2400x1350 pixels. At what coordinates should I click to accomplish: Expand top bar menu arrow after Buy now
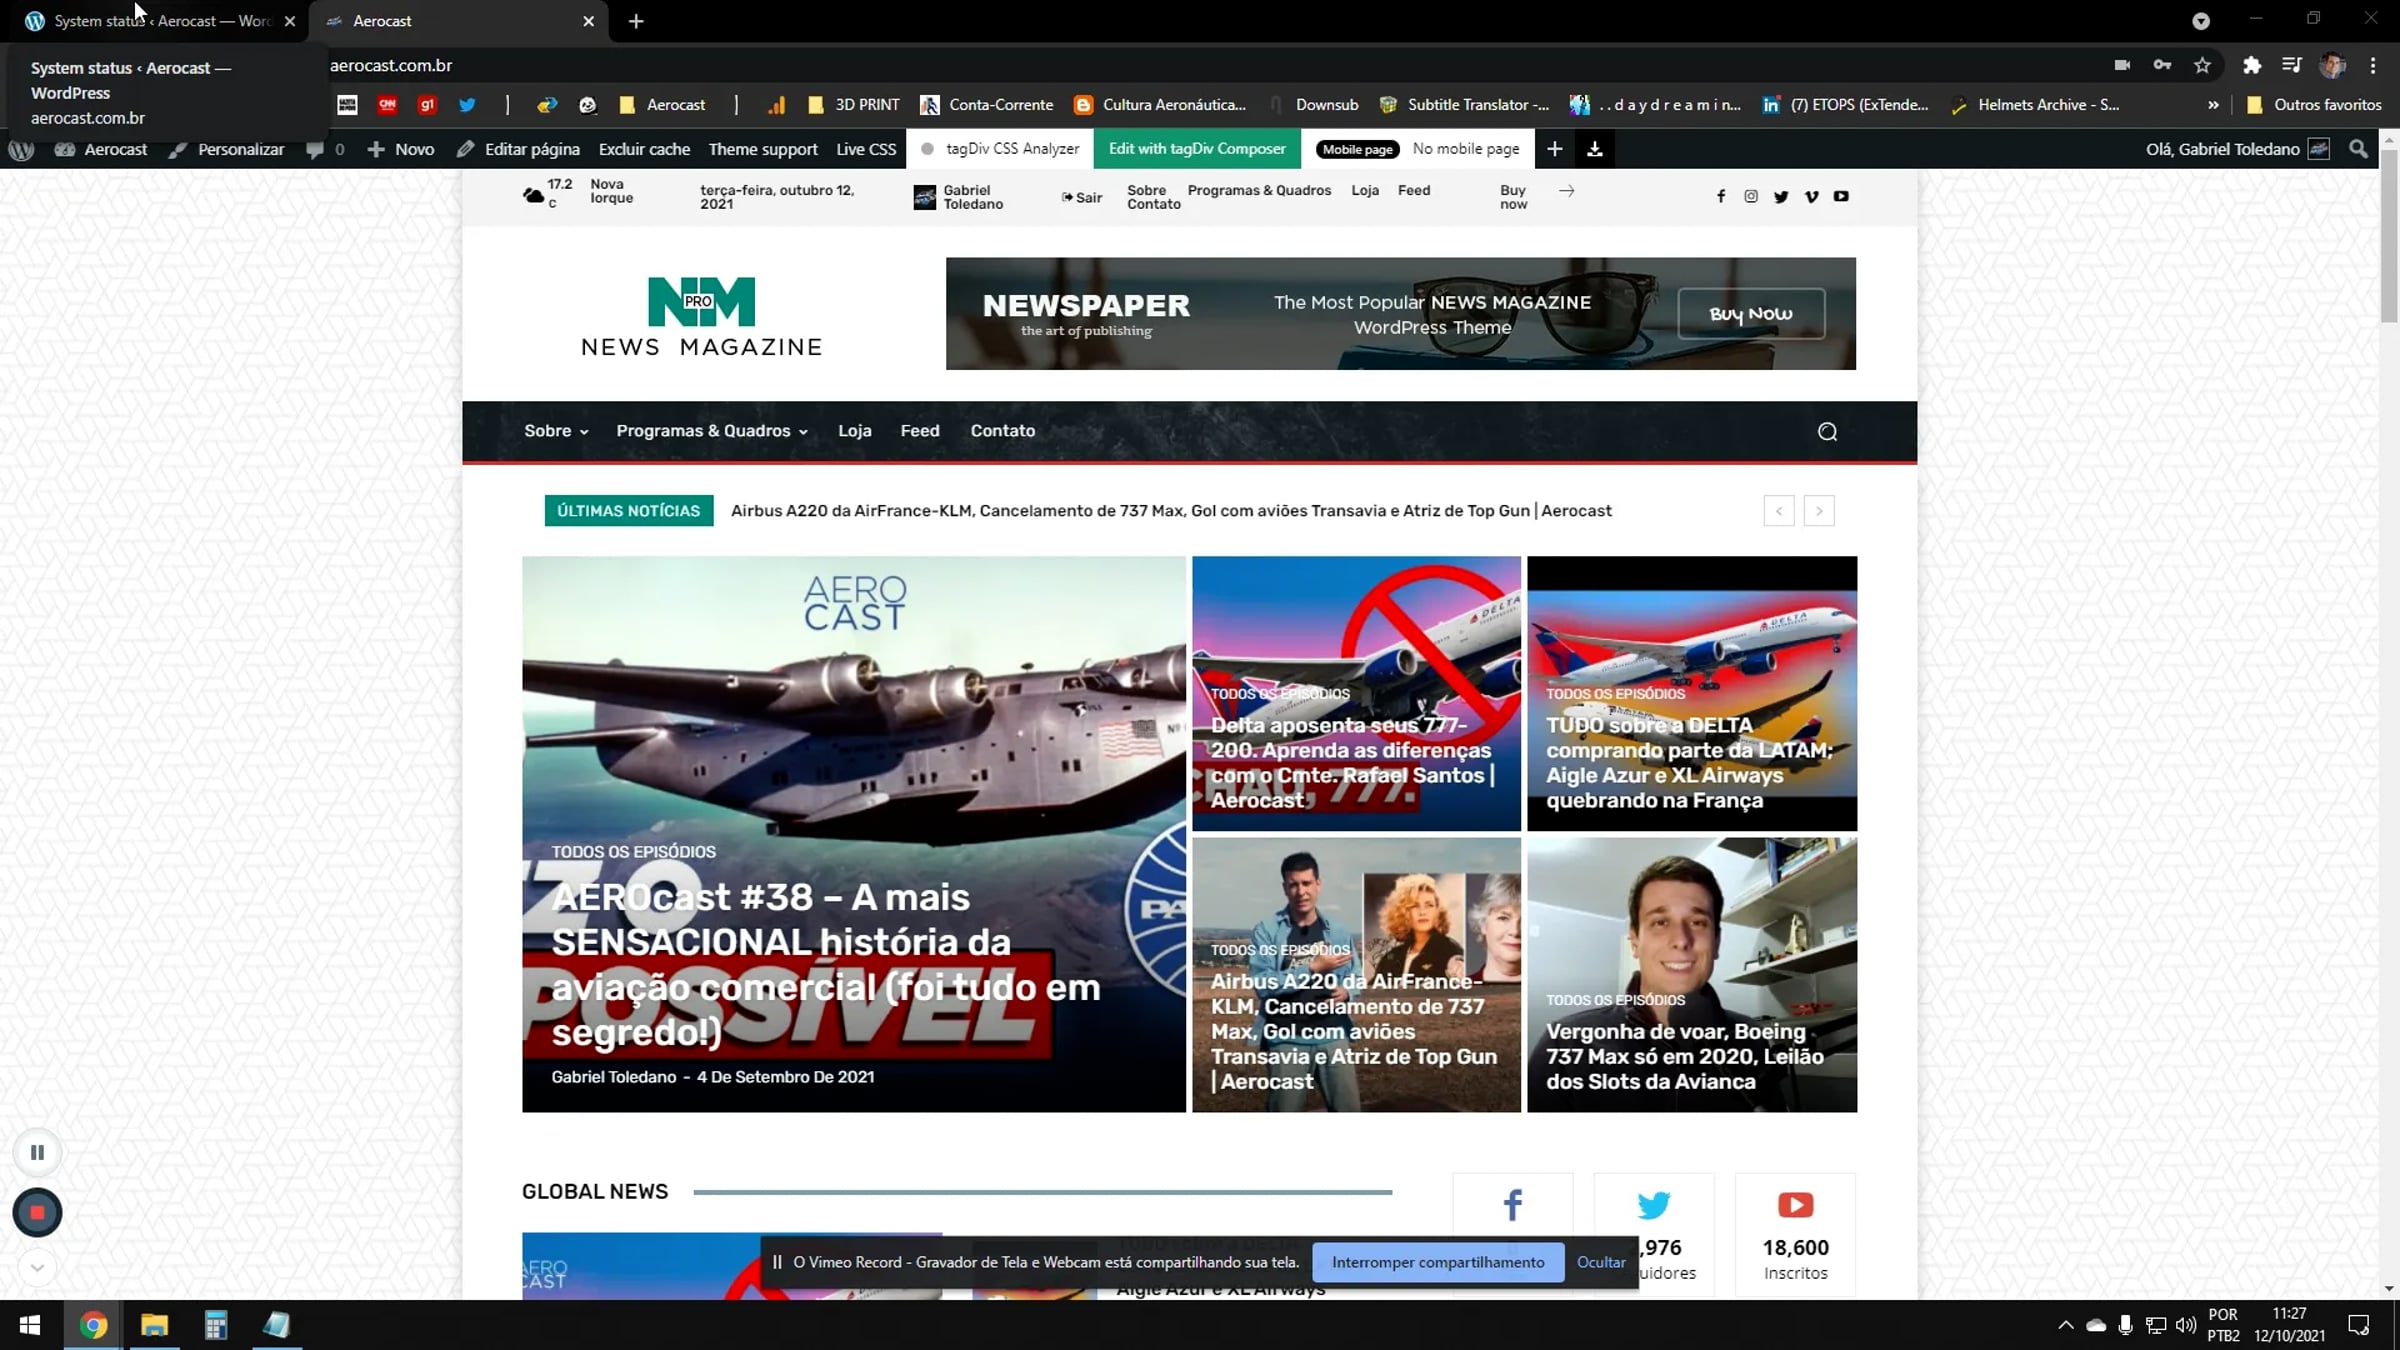[1567, 191]
